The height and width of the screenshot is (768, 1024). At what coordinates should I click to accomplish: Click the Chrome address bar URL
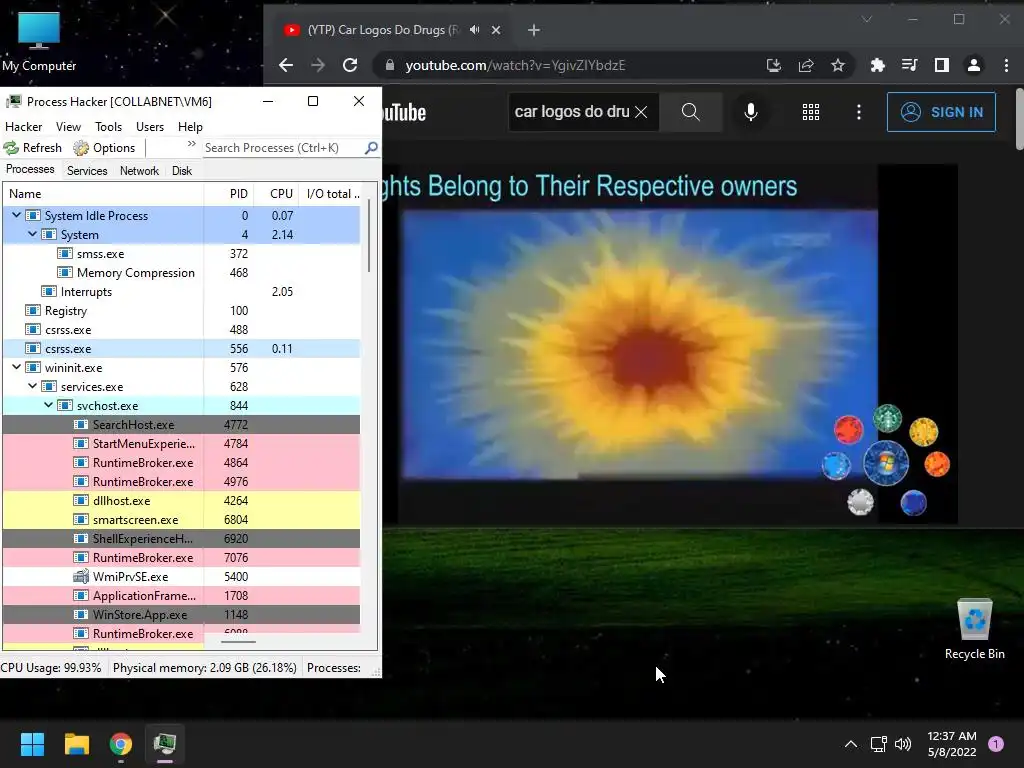pos(515,65)
